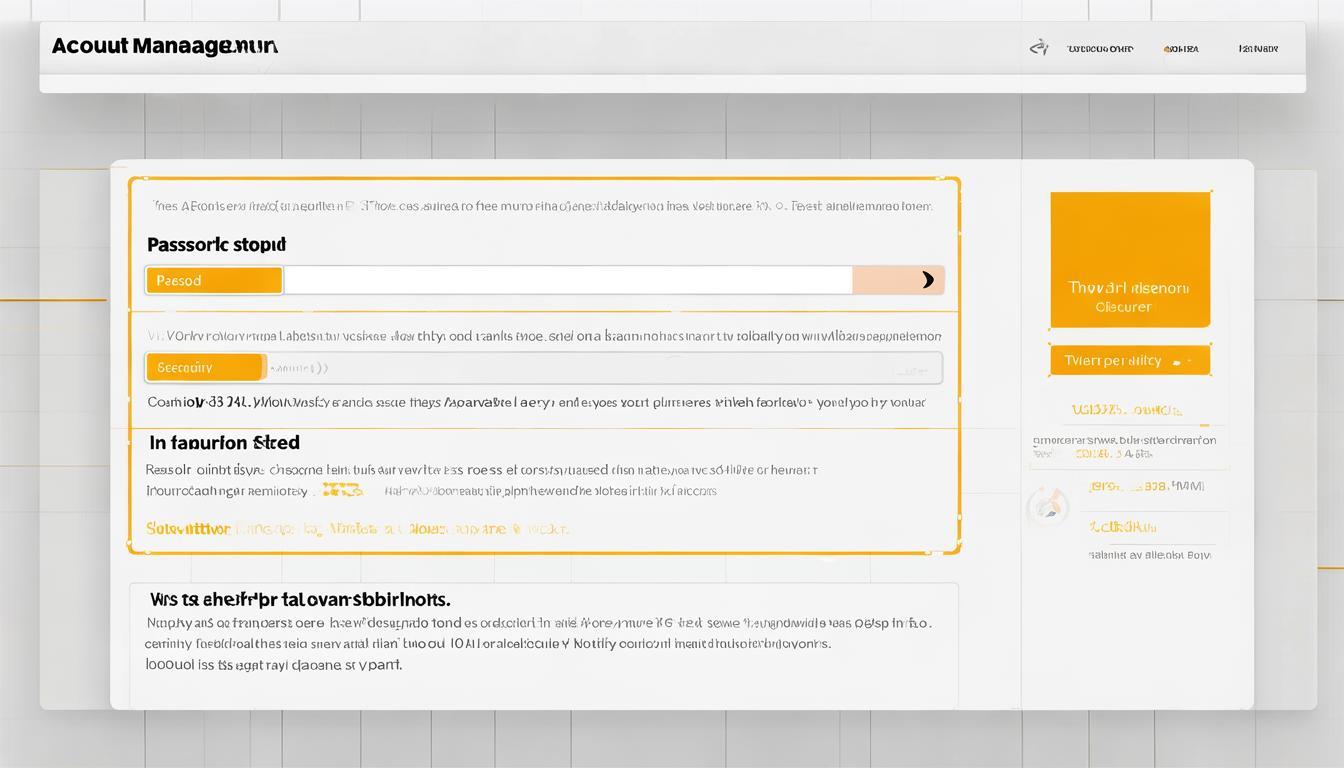The height and width of the screenshot is (768, 1344).
Task: Open the rightmost header navigation item
Action: [x=1258, y=48]
